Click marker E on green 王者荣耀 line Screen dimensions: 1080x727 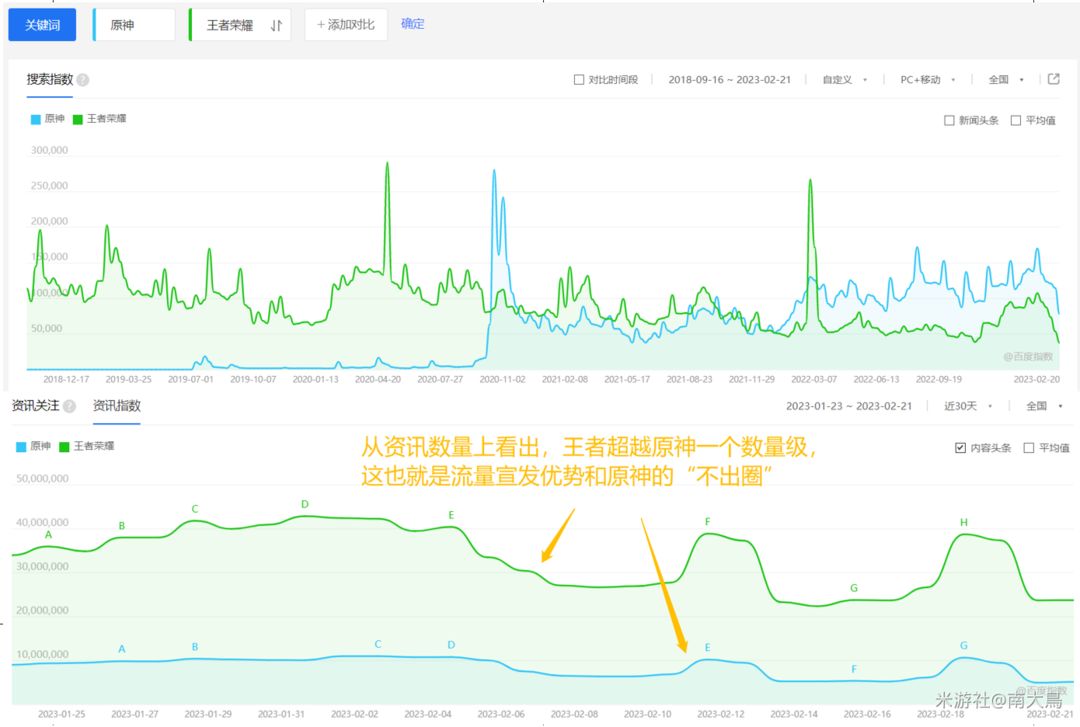(451, 515)
